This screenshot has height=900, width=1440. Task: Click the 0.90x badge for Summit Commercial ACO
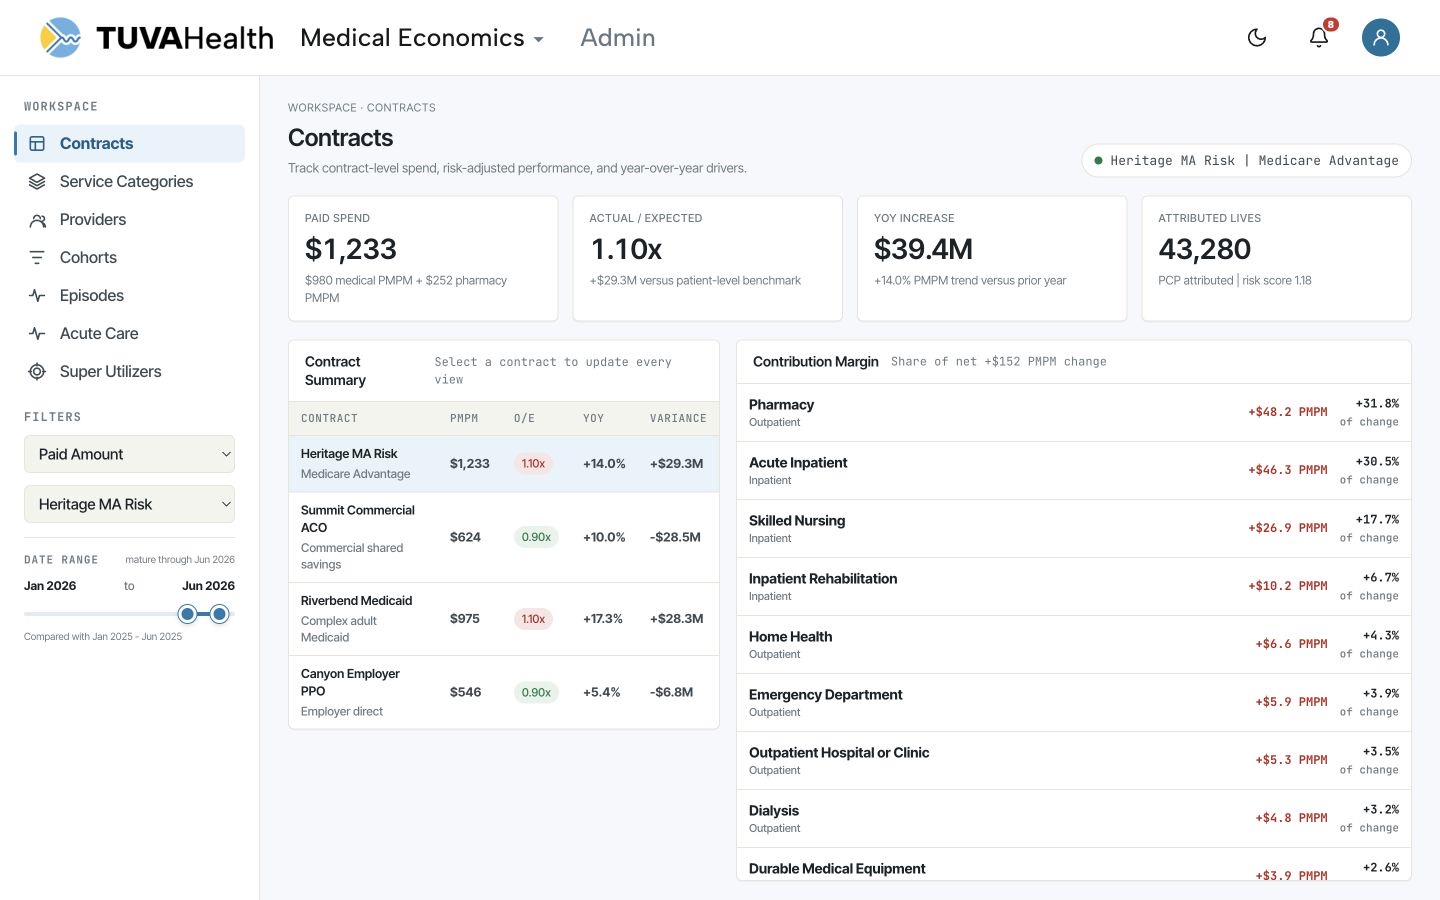click(x=536, y=537)
